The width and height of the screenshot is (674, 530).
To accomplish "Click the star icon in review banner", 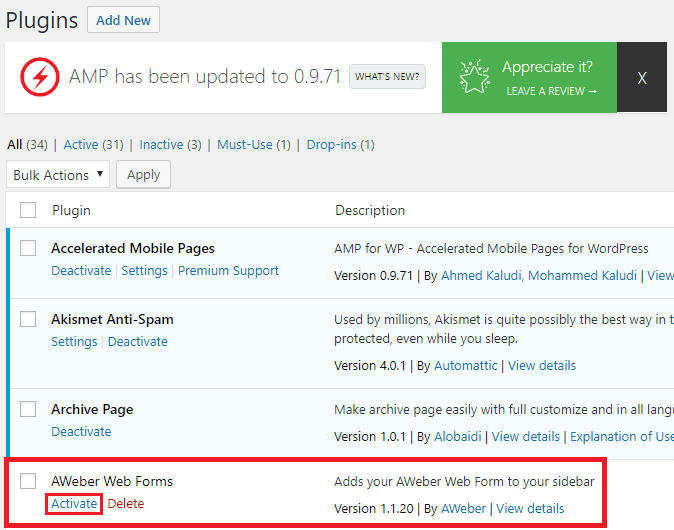I will point(474,77).
